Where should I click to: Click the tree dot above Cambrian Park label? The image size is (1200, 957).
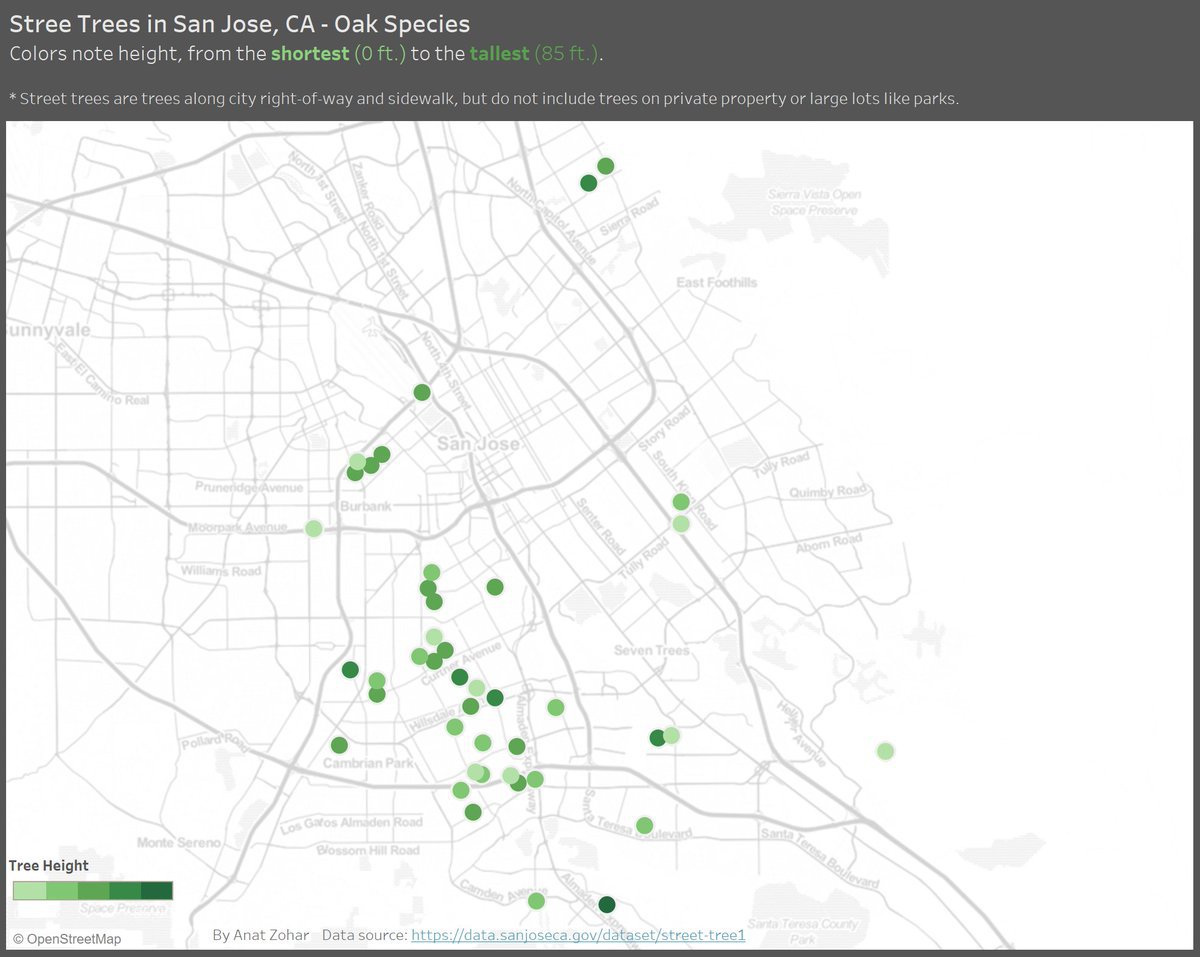(x=339, y=745)
